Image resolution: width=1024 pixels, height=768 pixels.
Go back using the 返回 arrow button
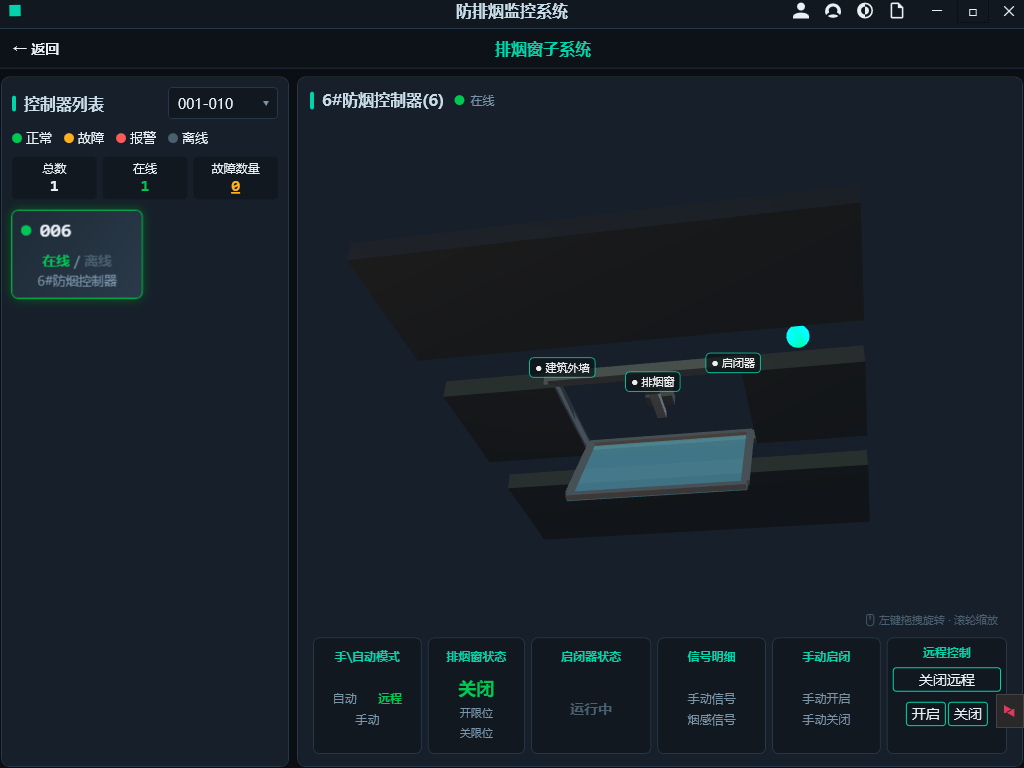36,49
